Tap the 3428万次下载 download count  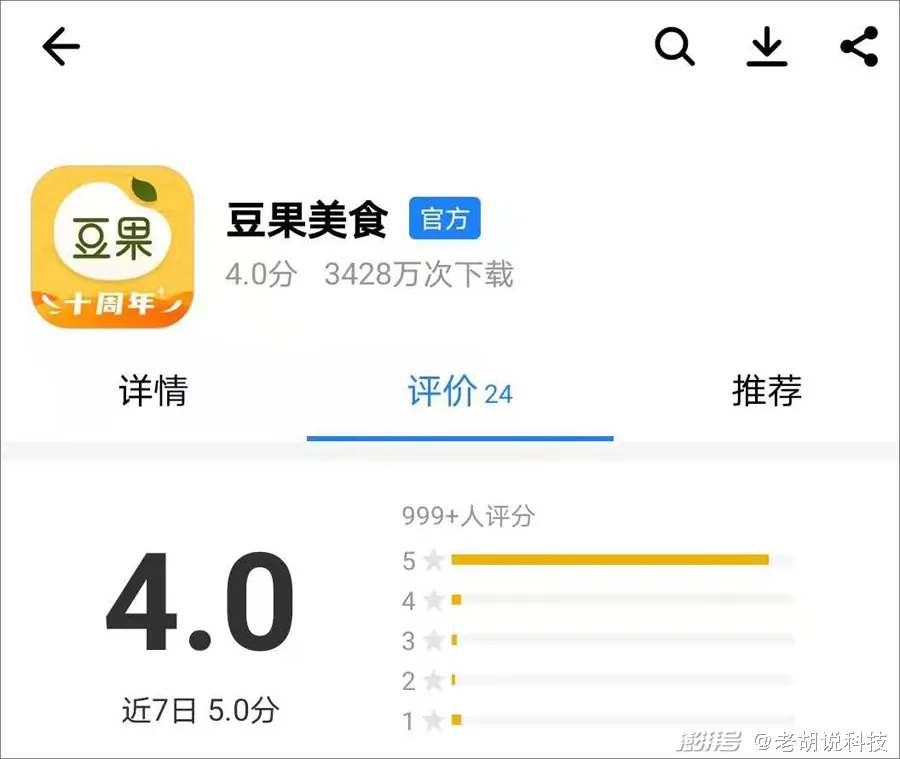[419, 274]
